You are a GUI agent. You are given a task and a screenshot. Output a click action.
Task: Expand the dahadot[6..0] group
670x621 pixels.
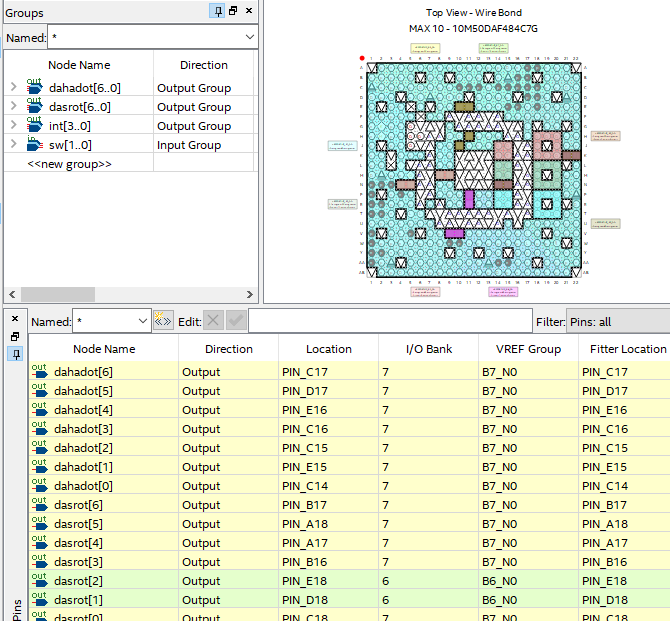[x=13, y=88]
